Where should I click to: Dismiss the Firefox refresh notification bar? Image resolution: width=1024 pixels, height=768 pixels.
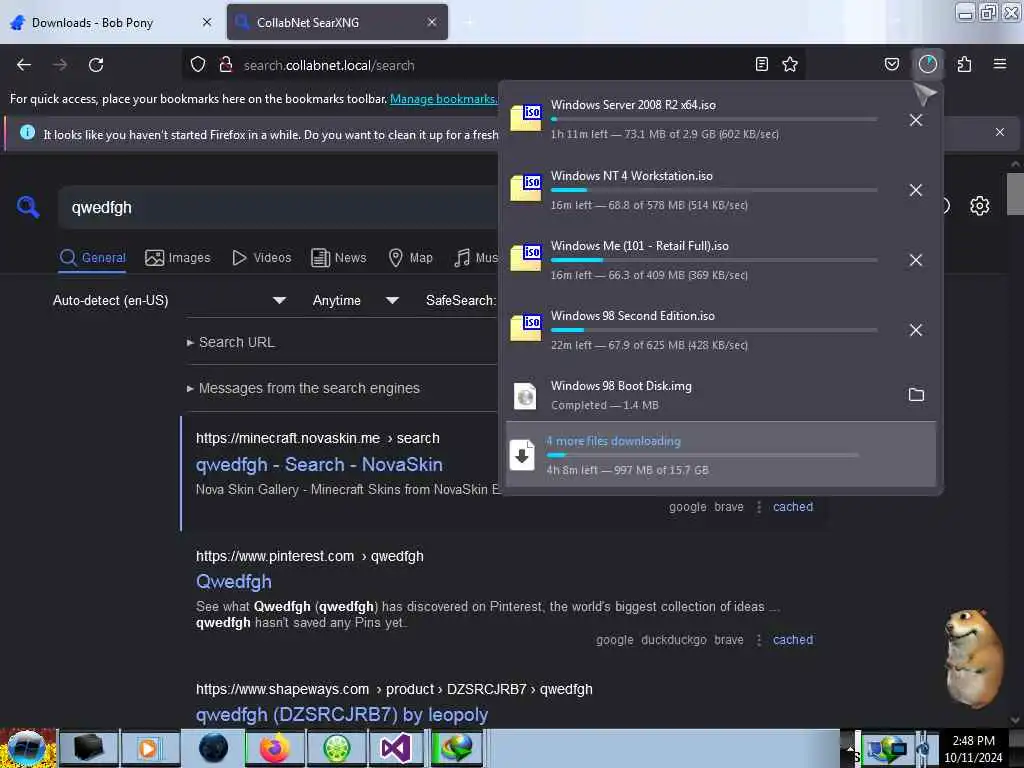[x=1000, y=132]
